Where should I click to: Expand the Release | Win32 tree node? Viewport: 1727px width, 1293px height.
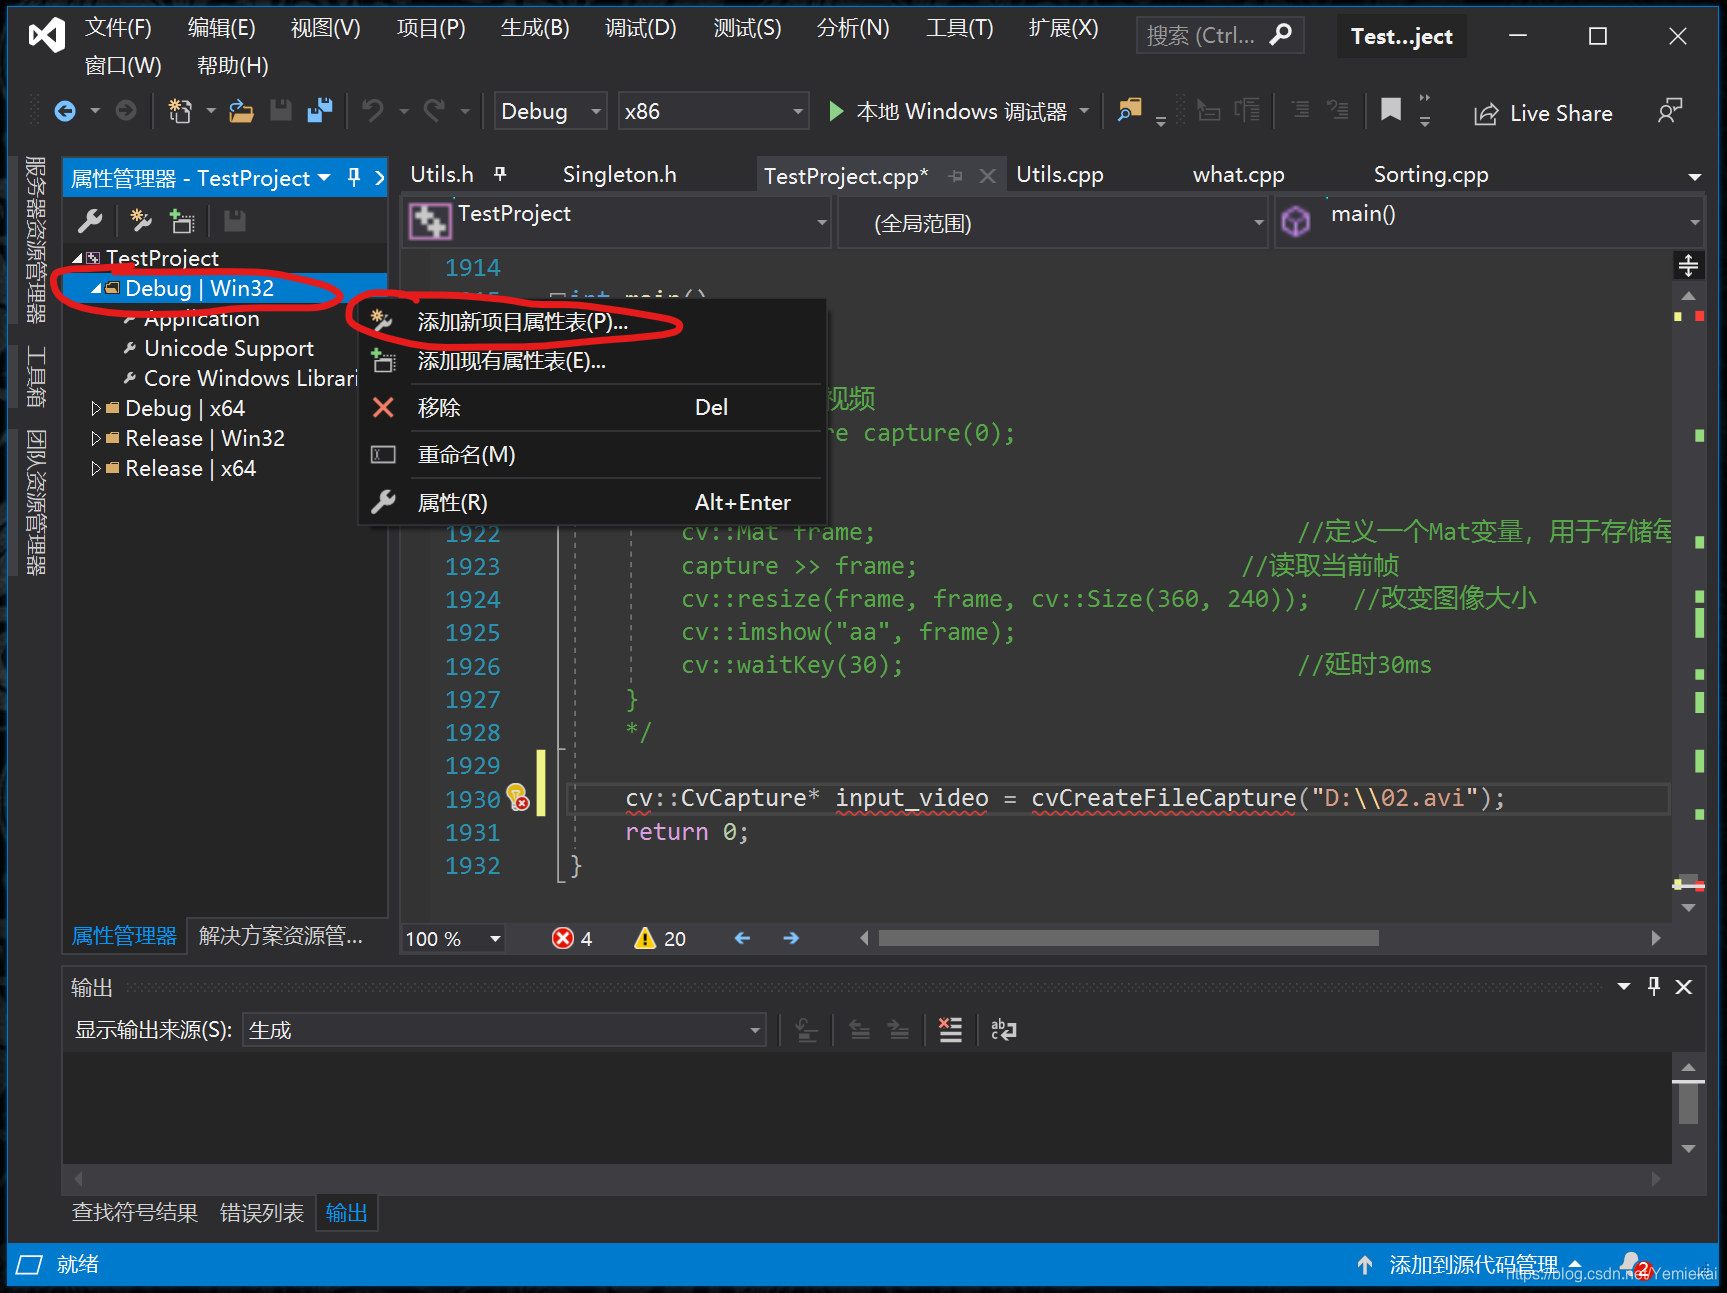pyautogui.click(x=96, y=438)
